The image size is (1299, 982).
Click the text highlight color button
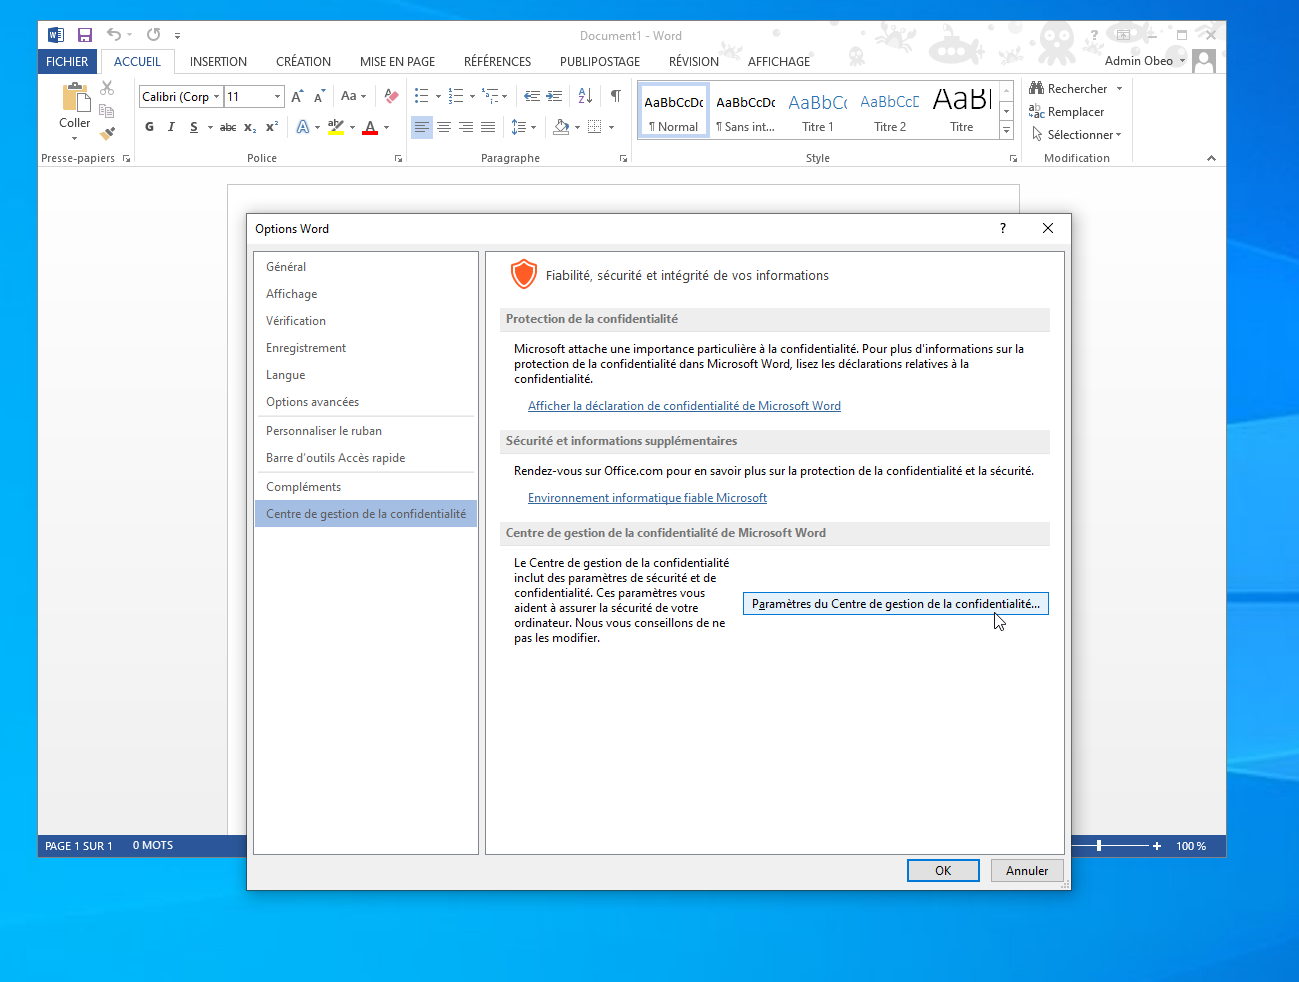pyautogui.click(x=336, y=127)
